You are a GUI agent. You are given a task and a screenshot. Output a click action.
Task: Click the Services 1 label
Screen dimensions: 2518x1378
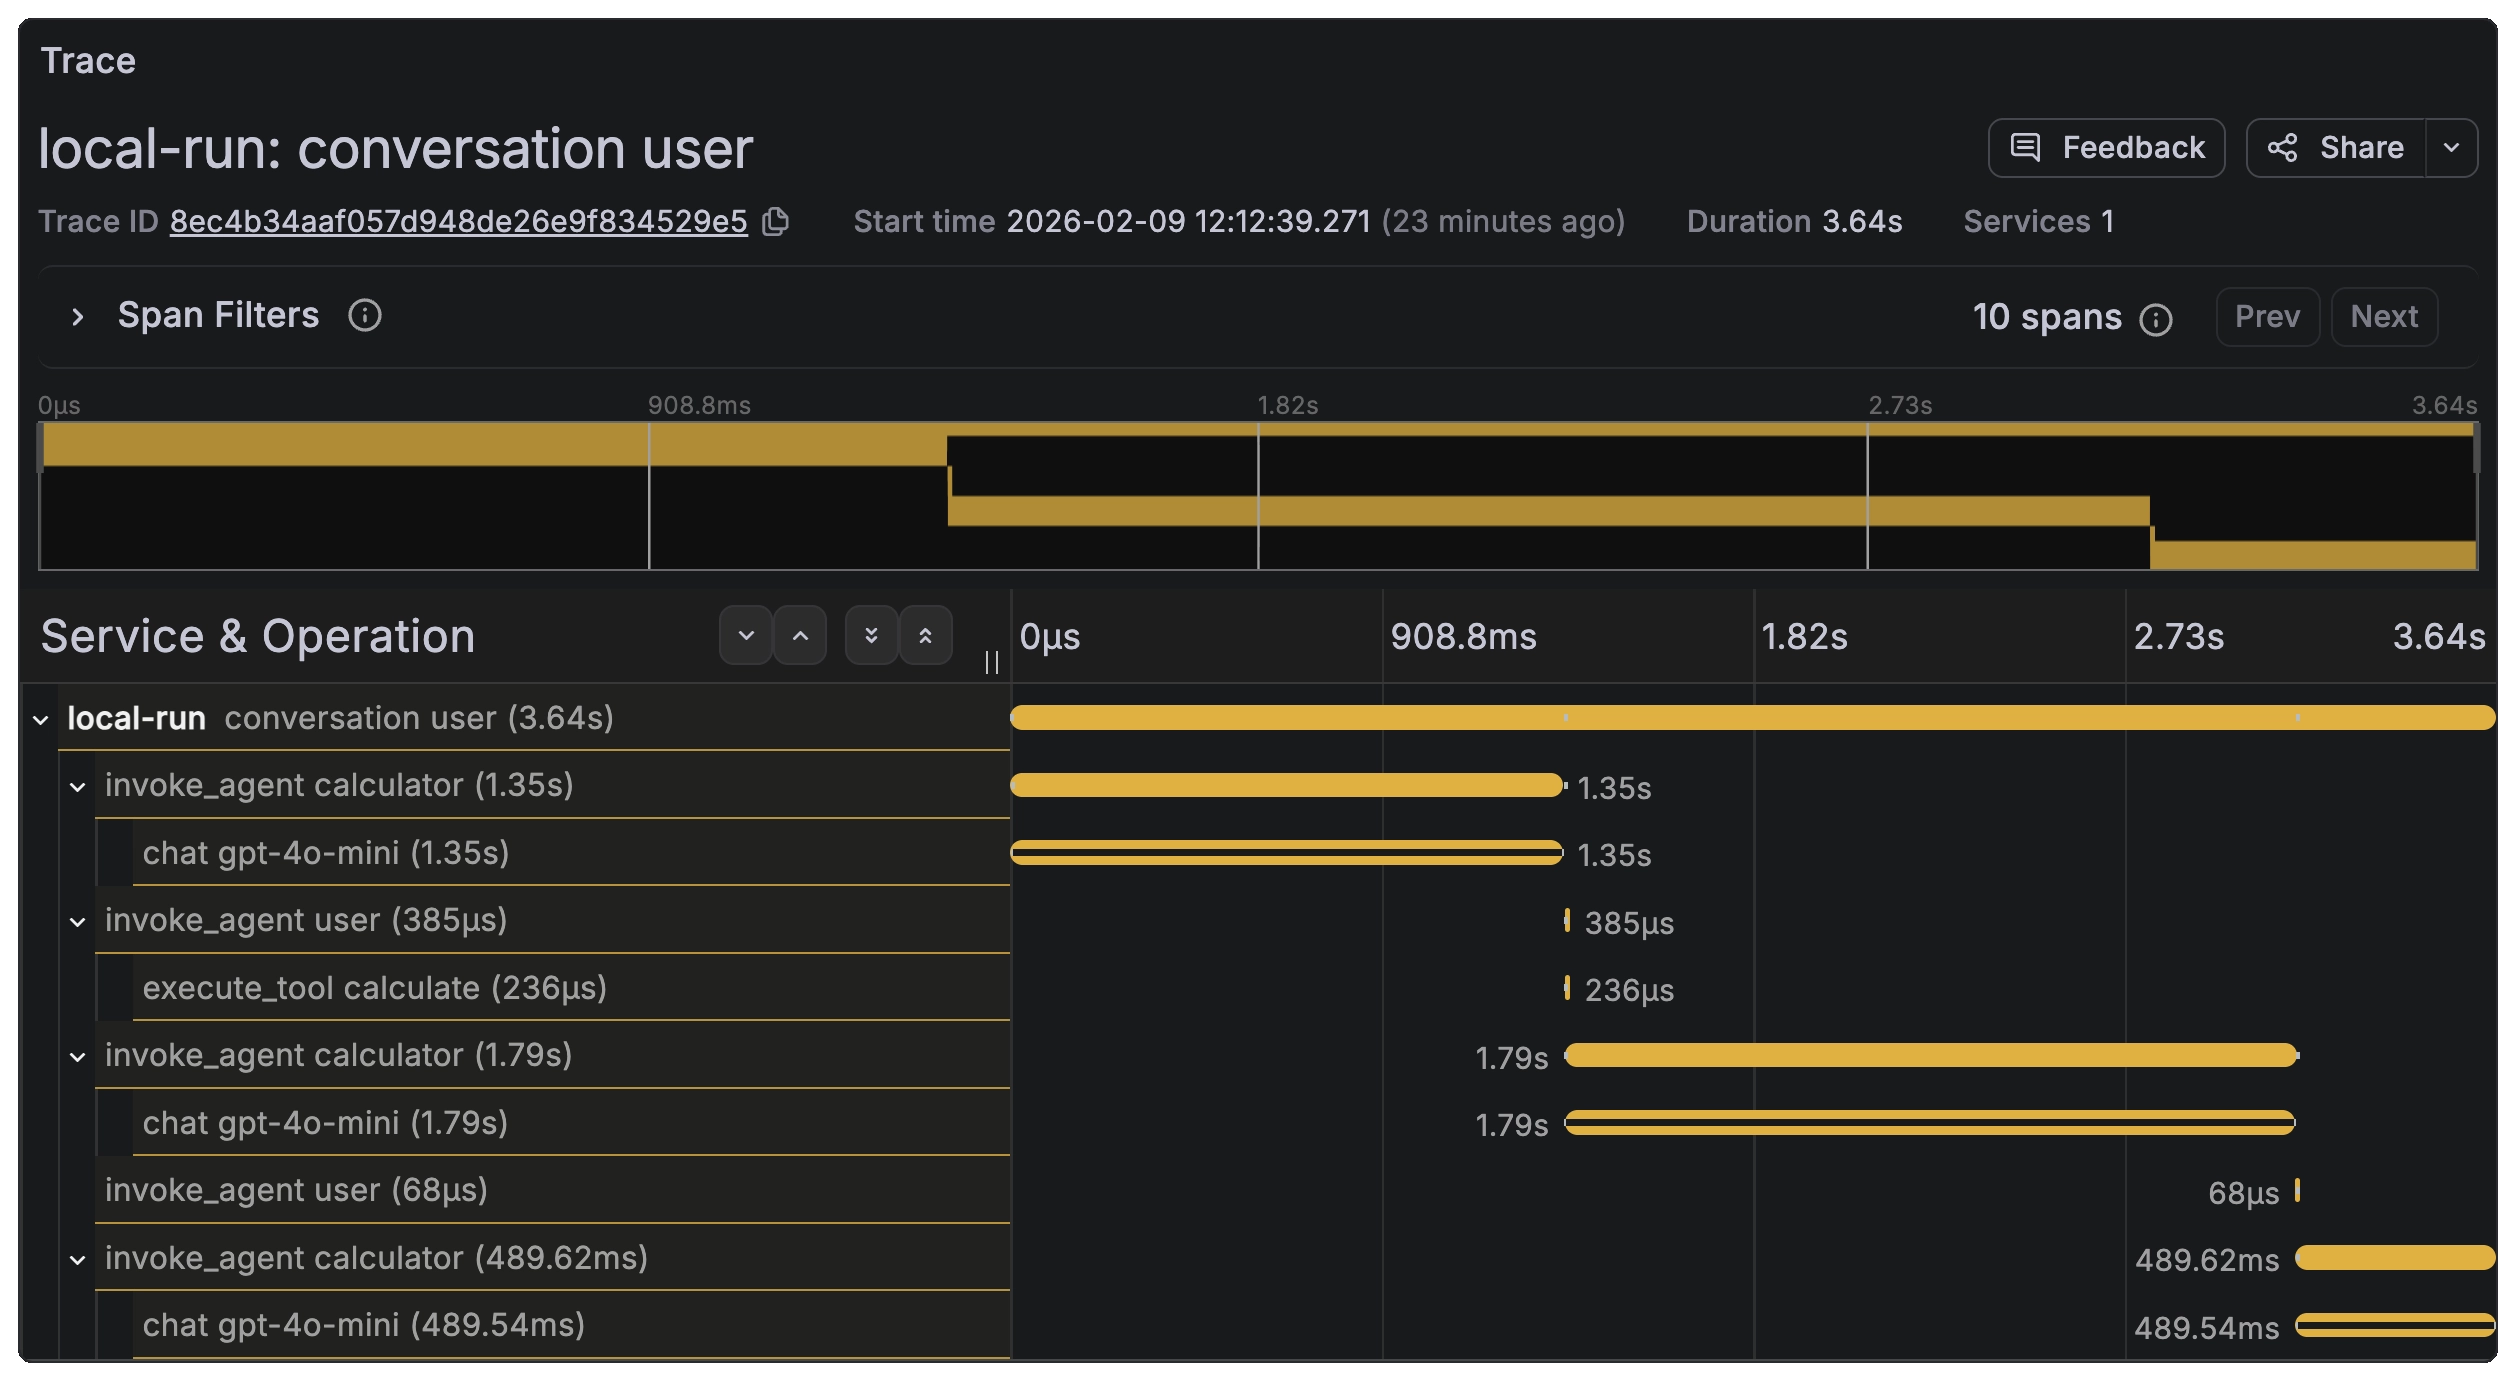point(2038,221)
